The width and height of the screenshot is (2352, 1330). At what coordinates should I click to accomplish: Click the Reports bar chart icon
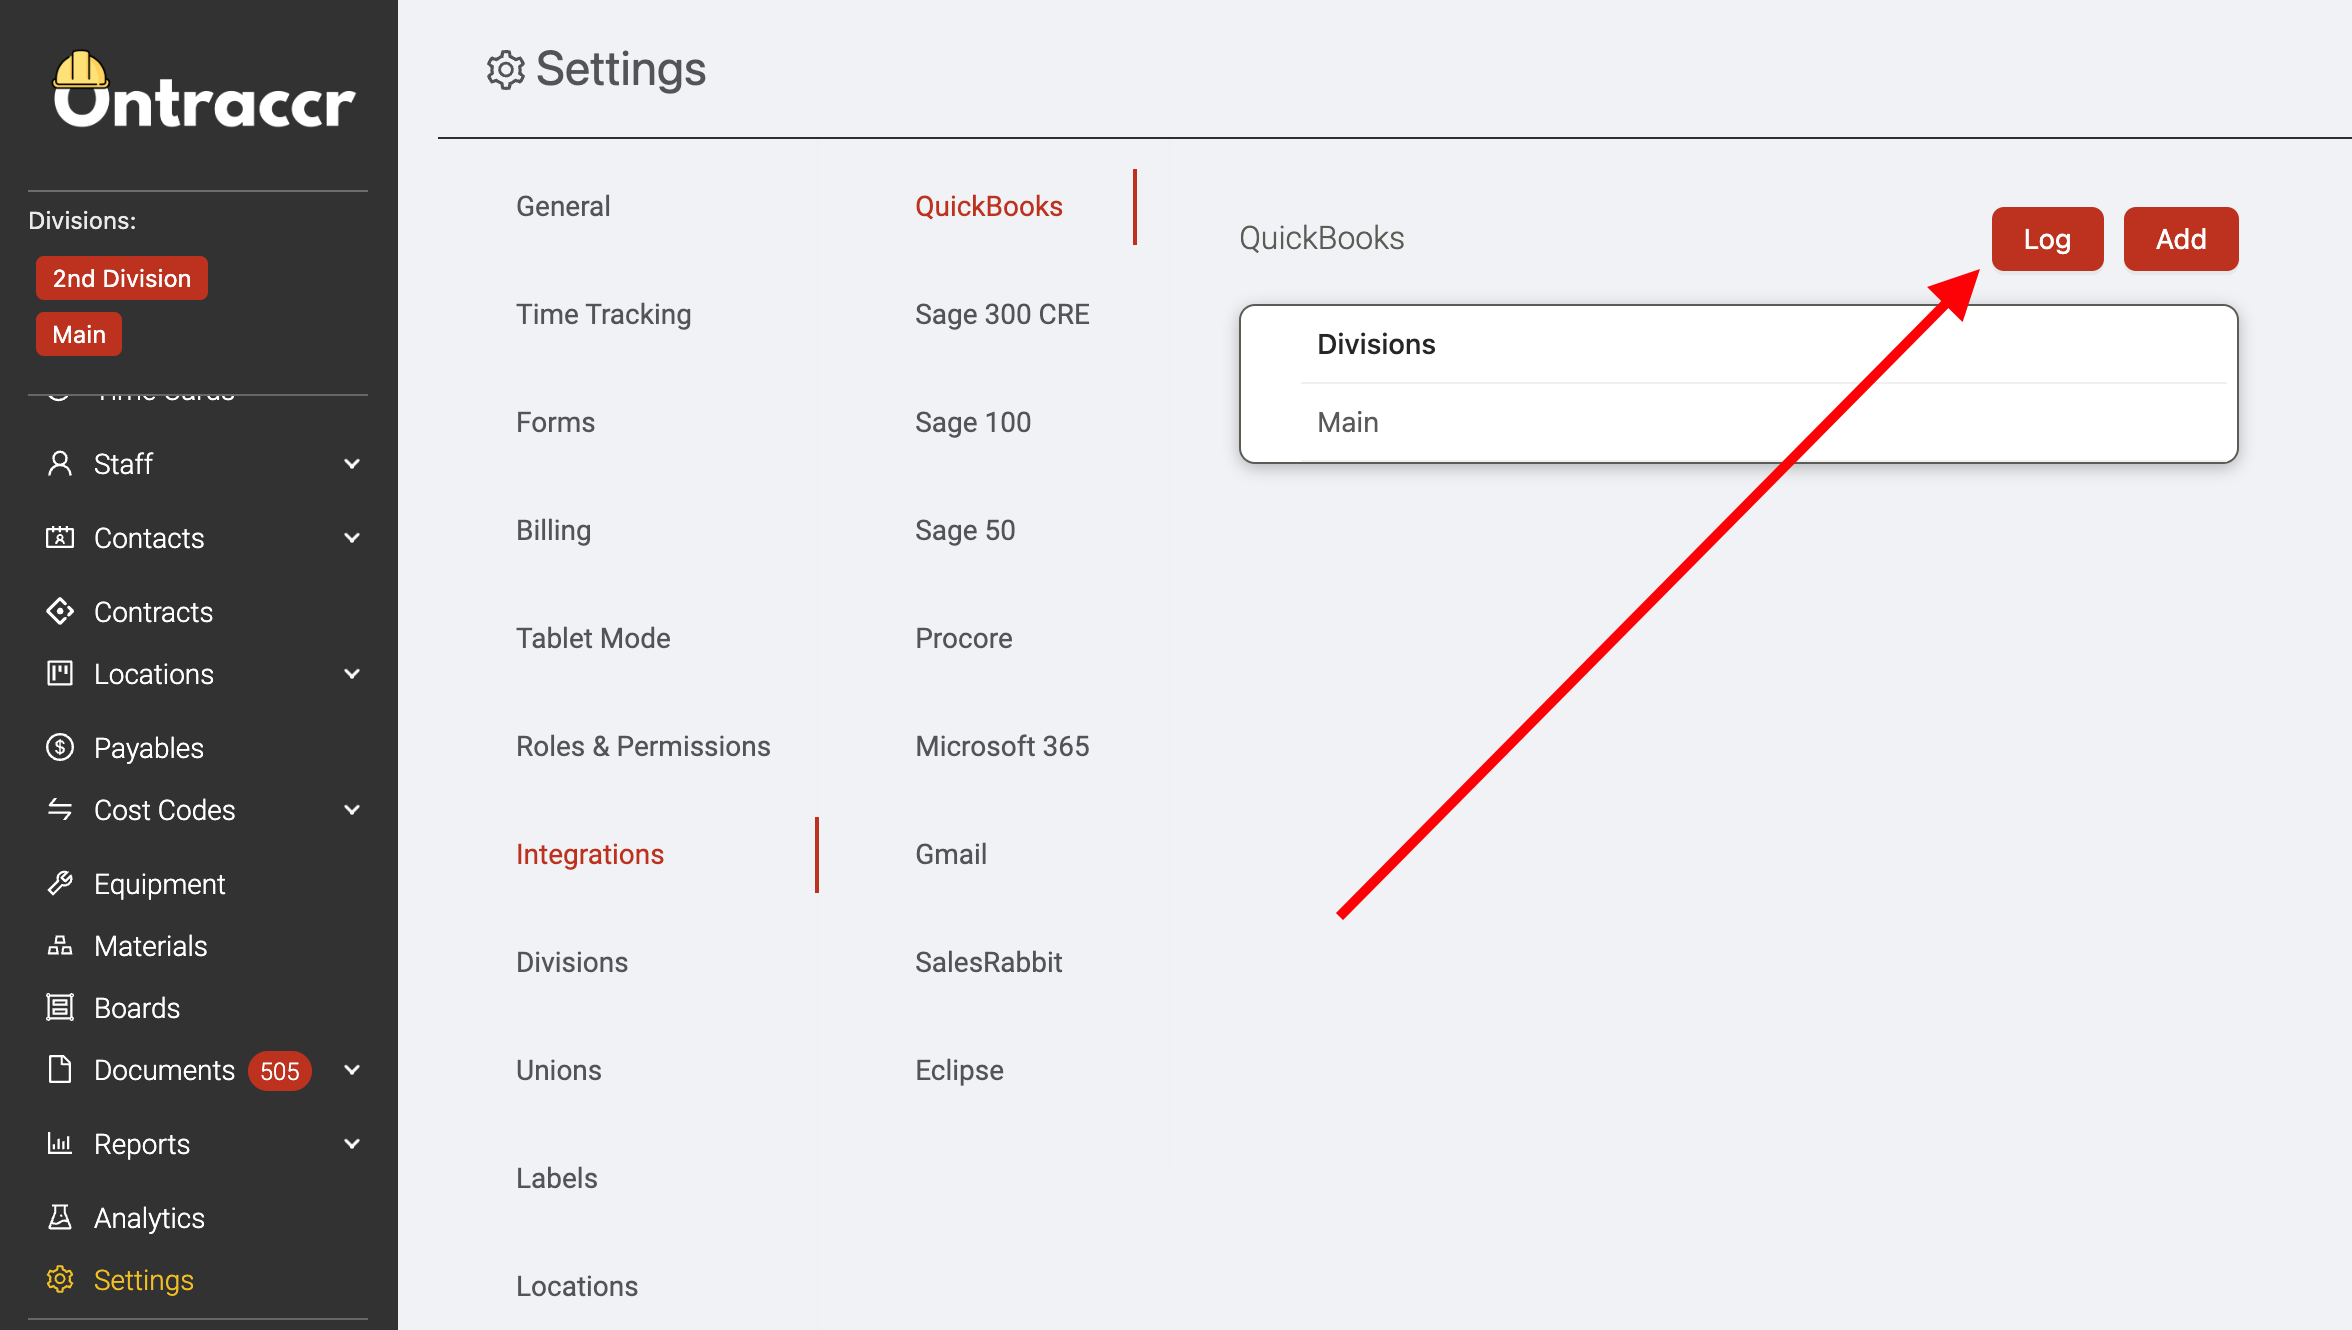[x=60, y=1143]
